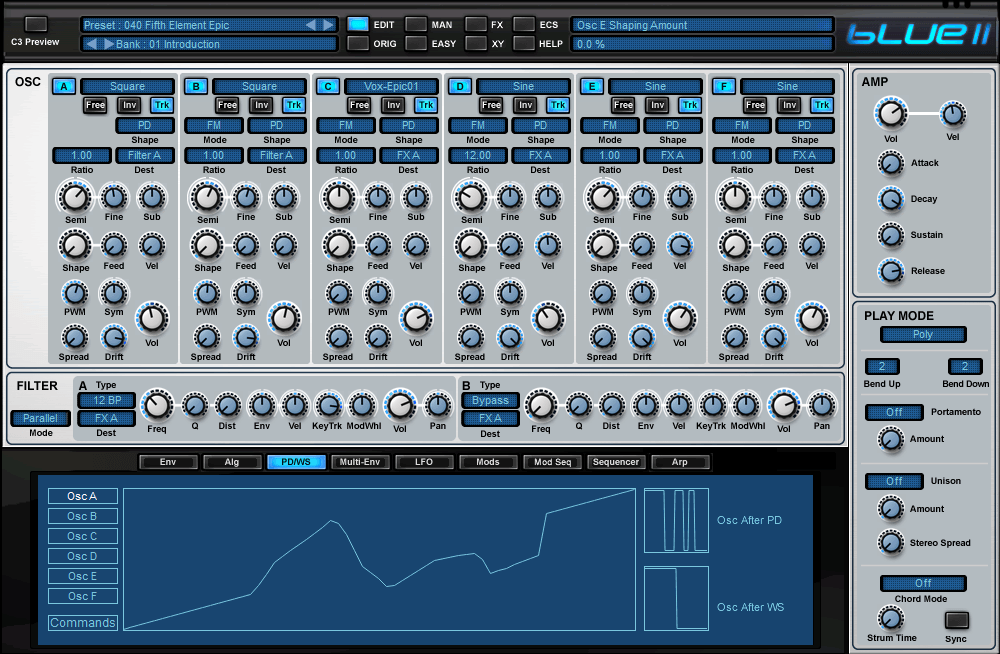Viewport: 1000px width, 654px height.
Task: Click the Sync button in Chord Mode
Action: [956, 619]
